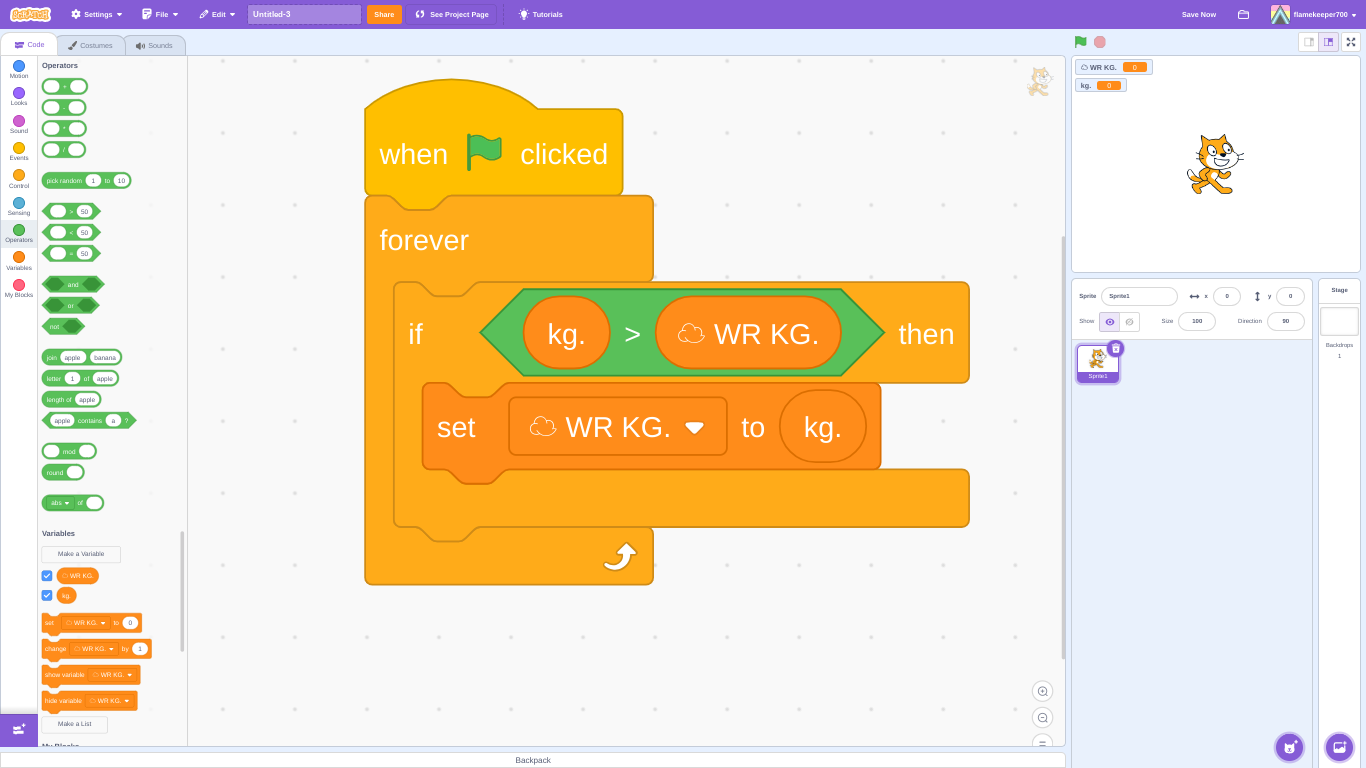This screenshot has width=1366, height=768.
Task: Hide the sprite with crossed-eye button
Action: 1129,322
